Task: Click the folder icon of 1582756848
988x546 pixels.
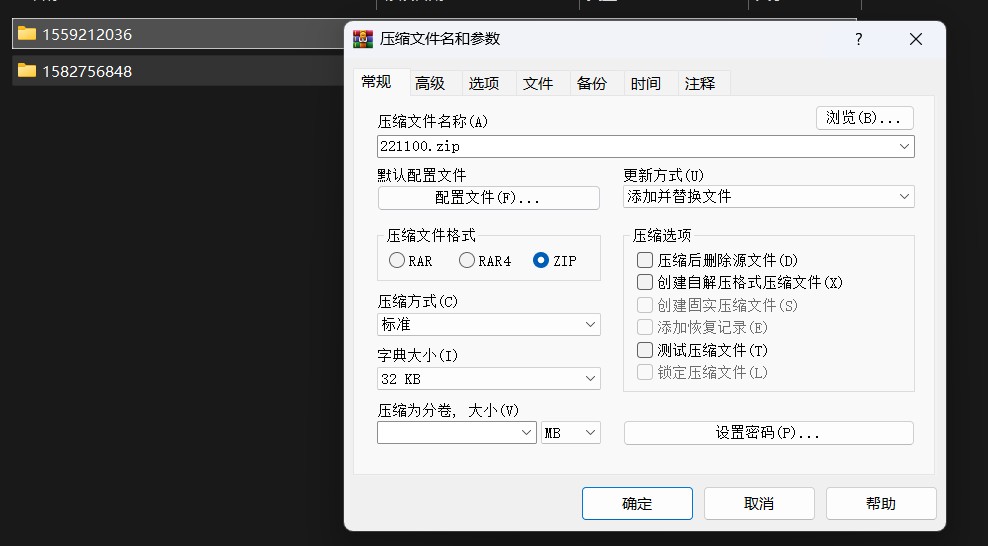Action: [26, 71]
